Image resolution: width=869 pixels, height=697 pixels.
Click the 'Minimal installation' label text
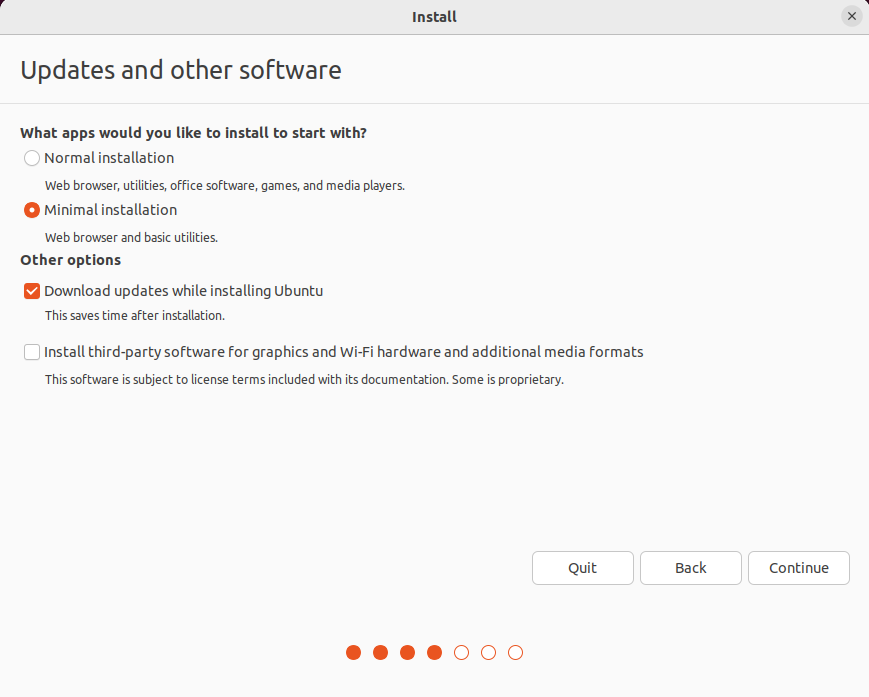111,211
